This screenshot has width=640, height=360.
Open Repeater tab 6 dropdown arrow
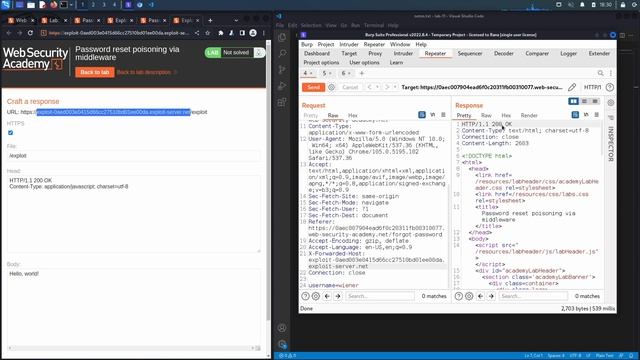tap(349, 73)
